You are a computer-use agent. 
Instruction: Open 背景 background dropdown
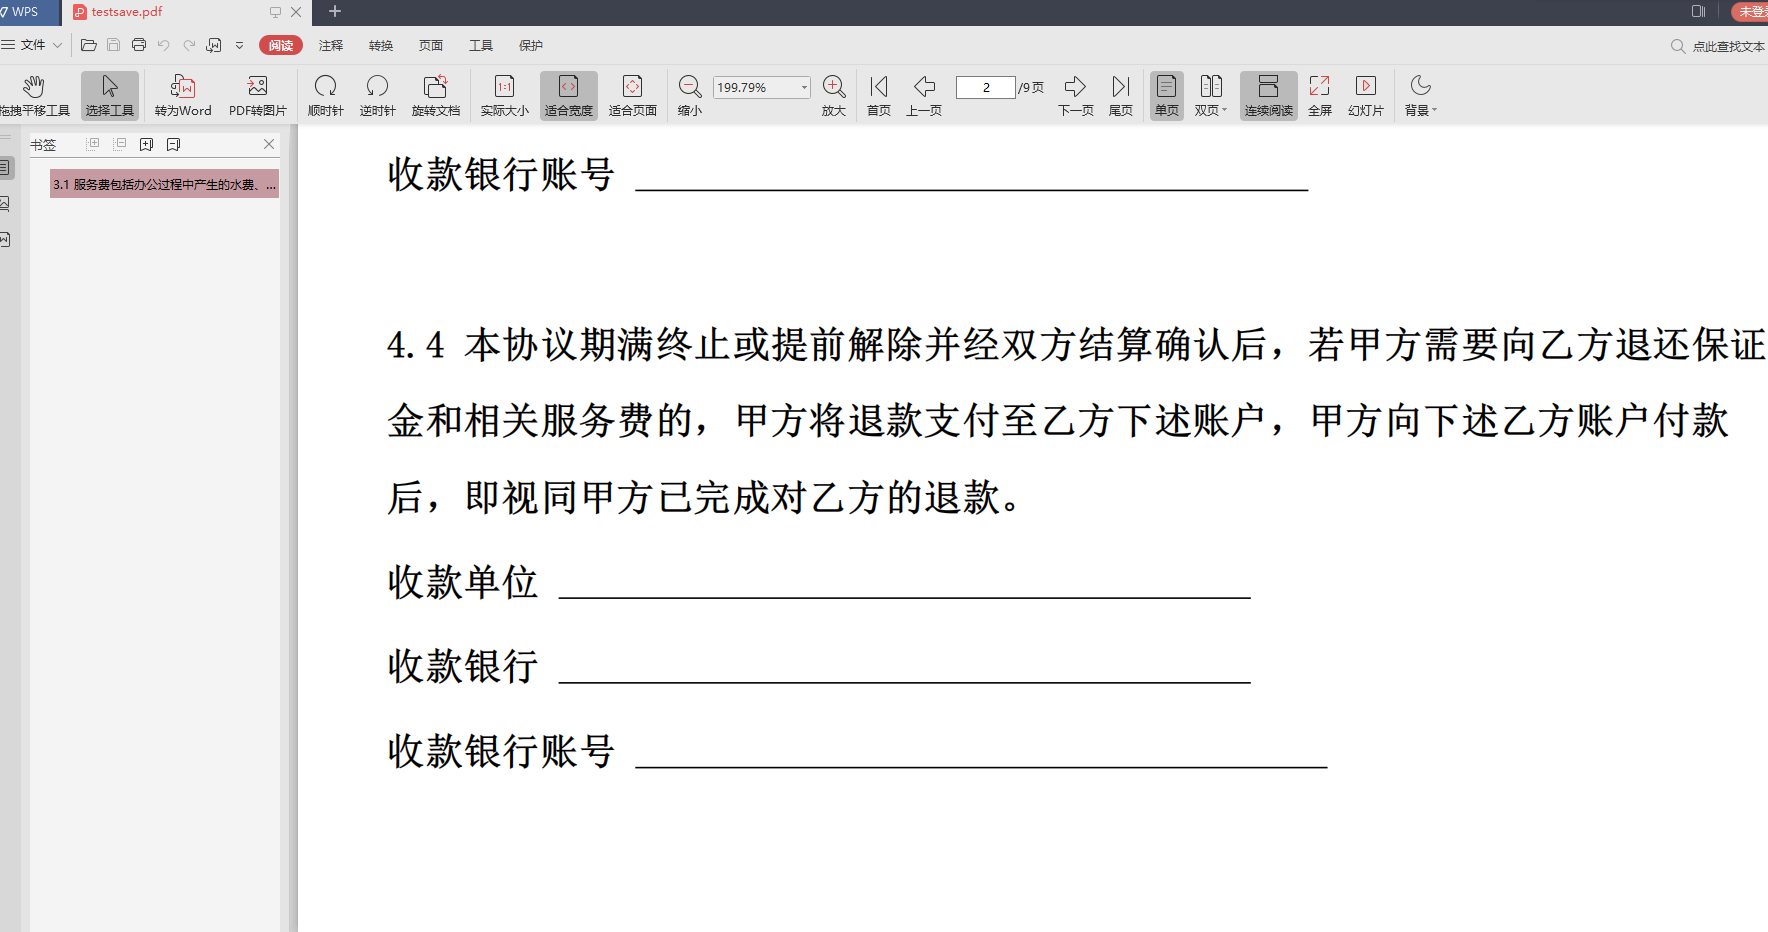pyautogui.click(x=1421, y=96)
